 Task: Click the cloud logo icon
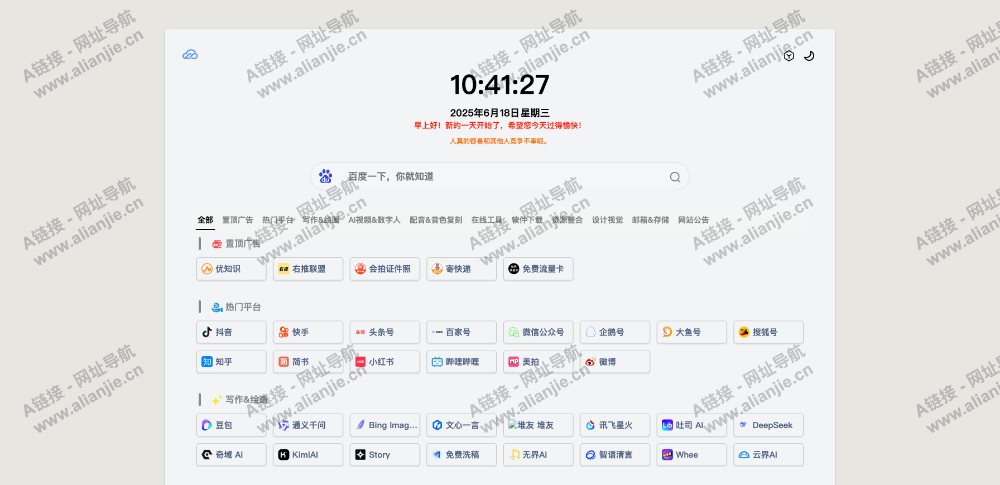[190, 55]
